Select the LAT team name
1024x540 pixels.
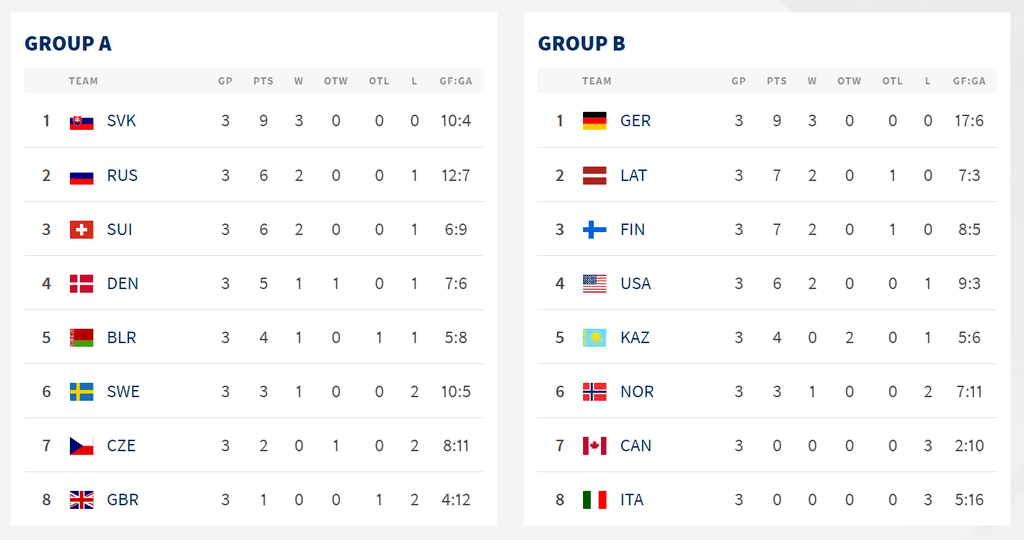(633, 176)
